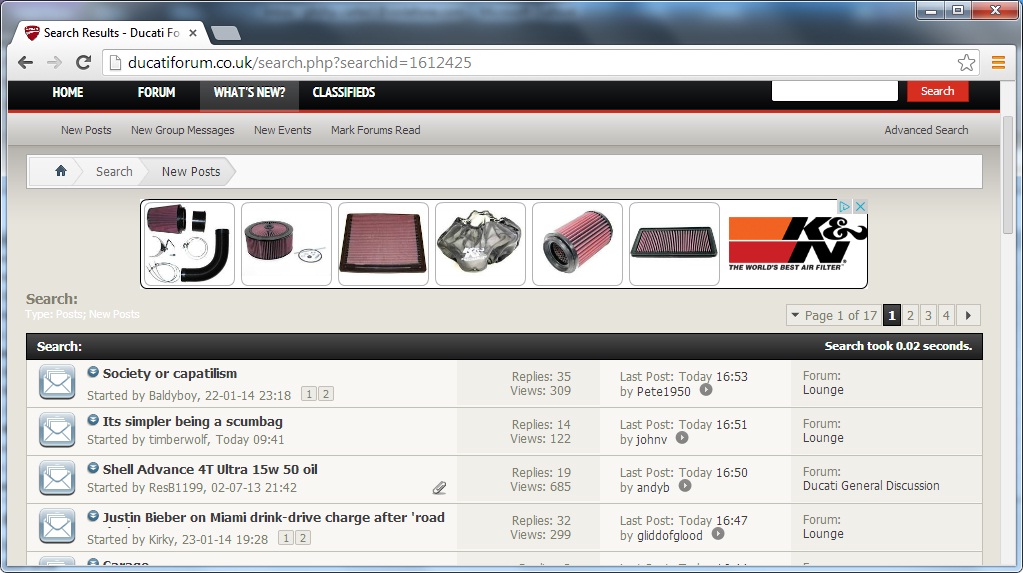
Task: Open the WHAT'S NEW? tab
Action: coord(249,93)
